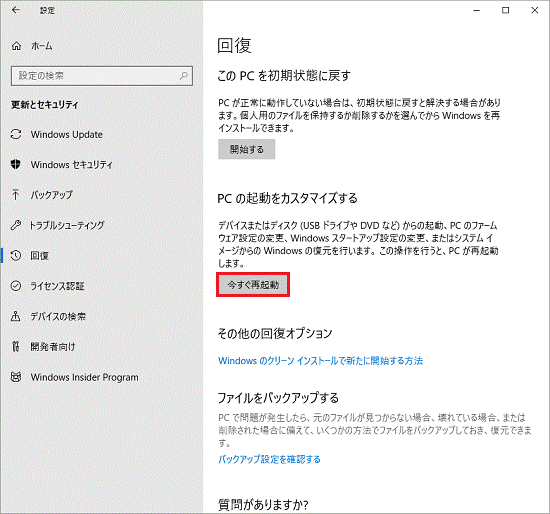
Task: Select バックアップ in the sidebar
Action: point(52,195)
